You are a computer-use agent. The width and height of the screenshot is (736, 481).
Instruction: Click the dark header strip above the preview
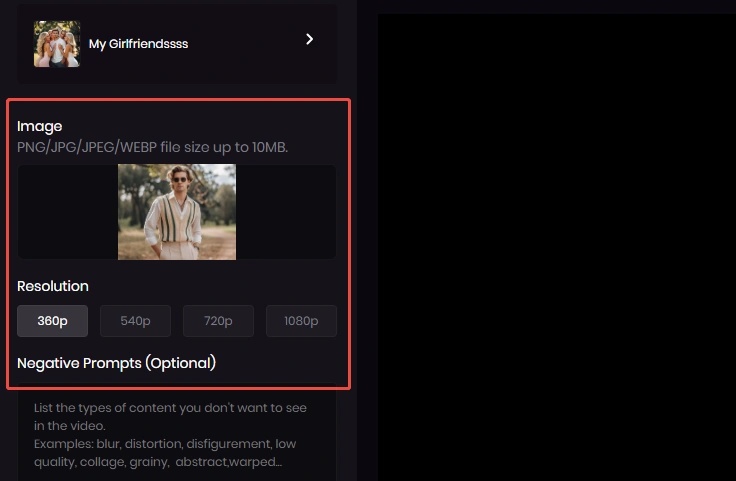(x=556, y=6)
